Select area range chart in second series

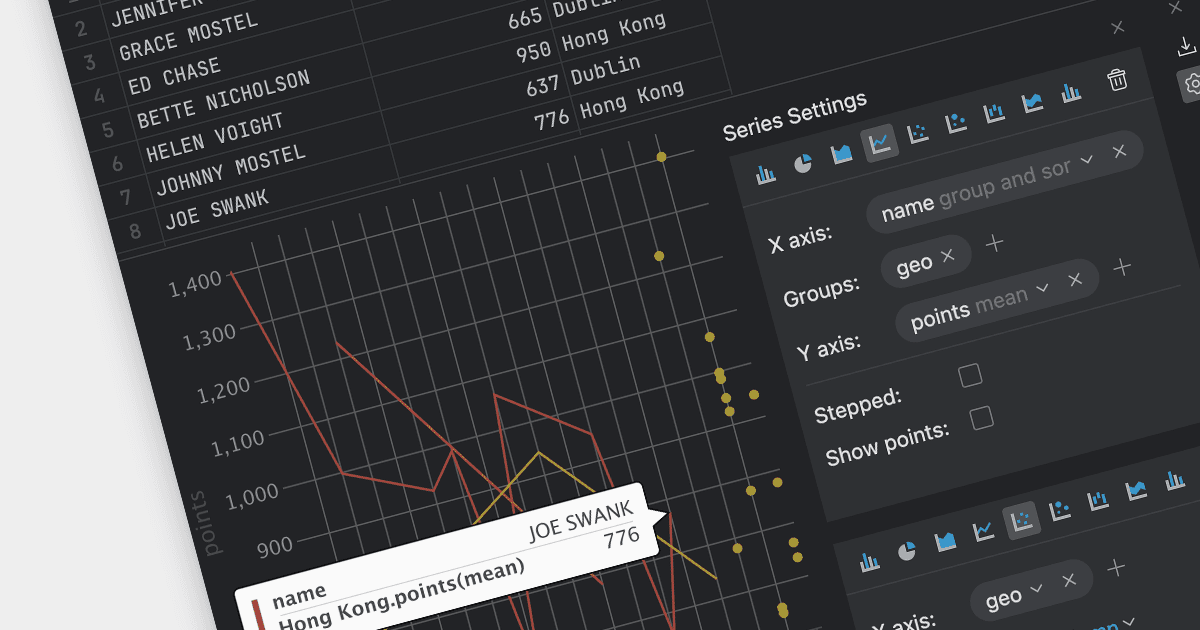1136,491
